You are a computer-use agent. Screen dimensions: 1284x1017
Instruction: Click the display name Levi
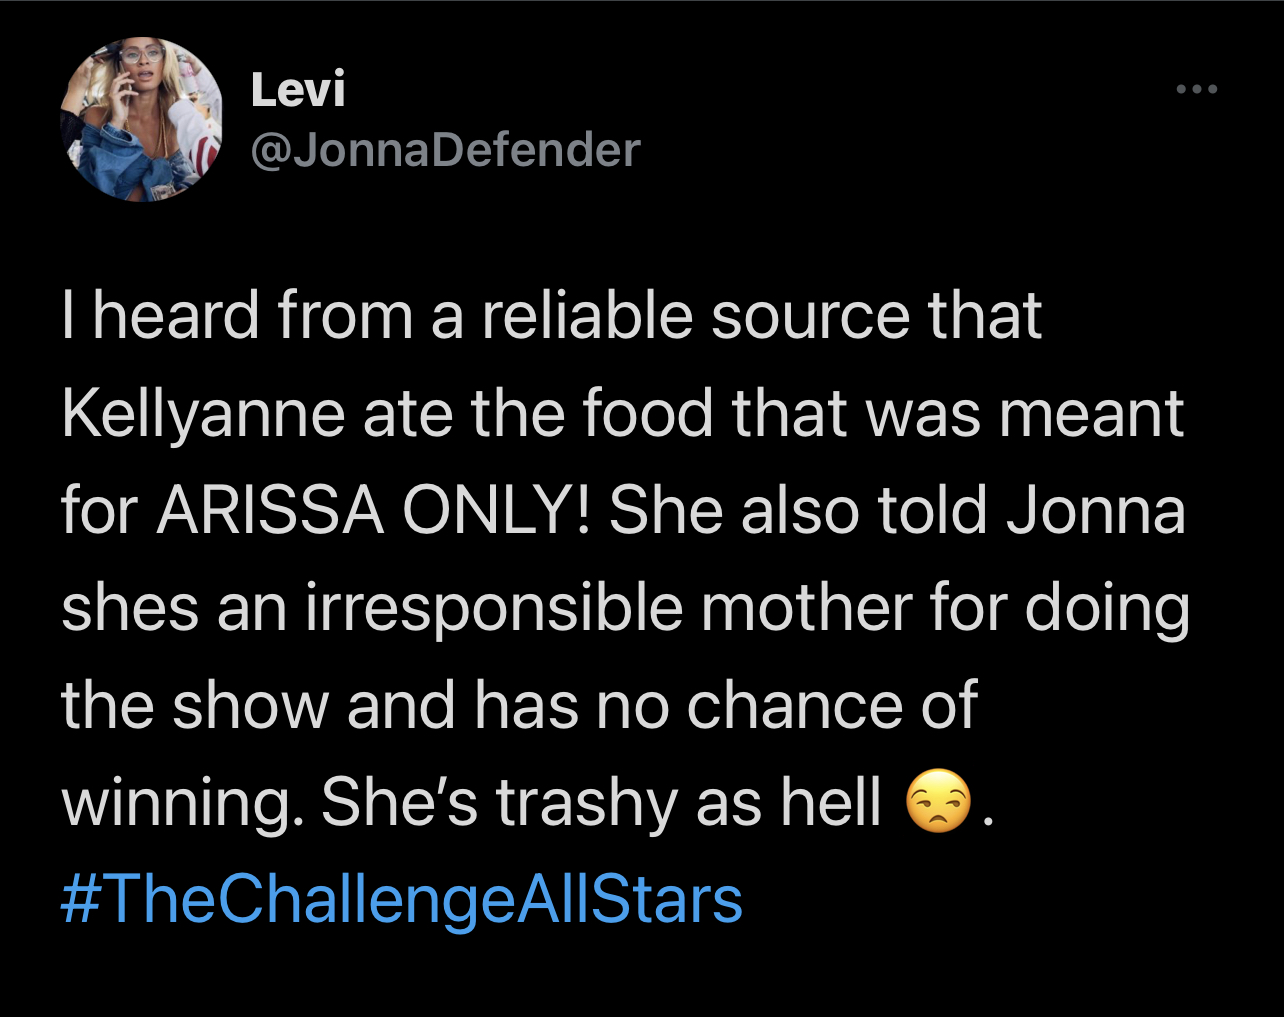pos(298,89)
